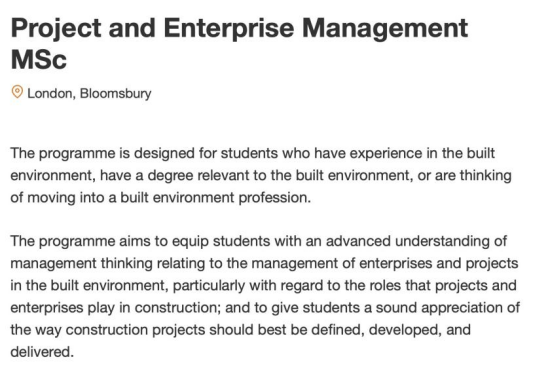Click the word 'construction;' in second paragraph

[178, 308]
